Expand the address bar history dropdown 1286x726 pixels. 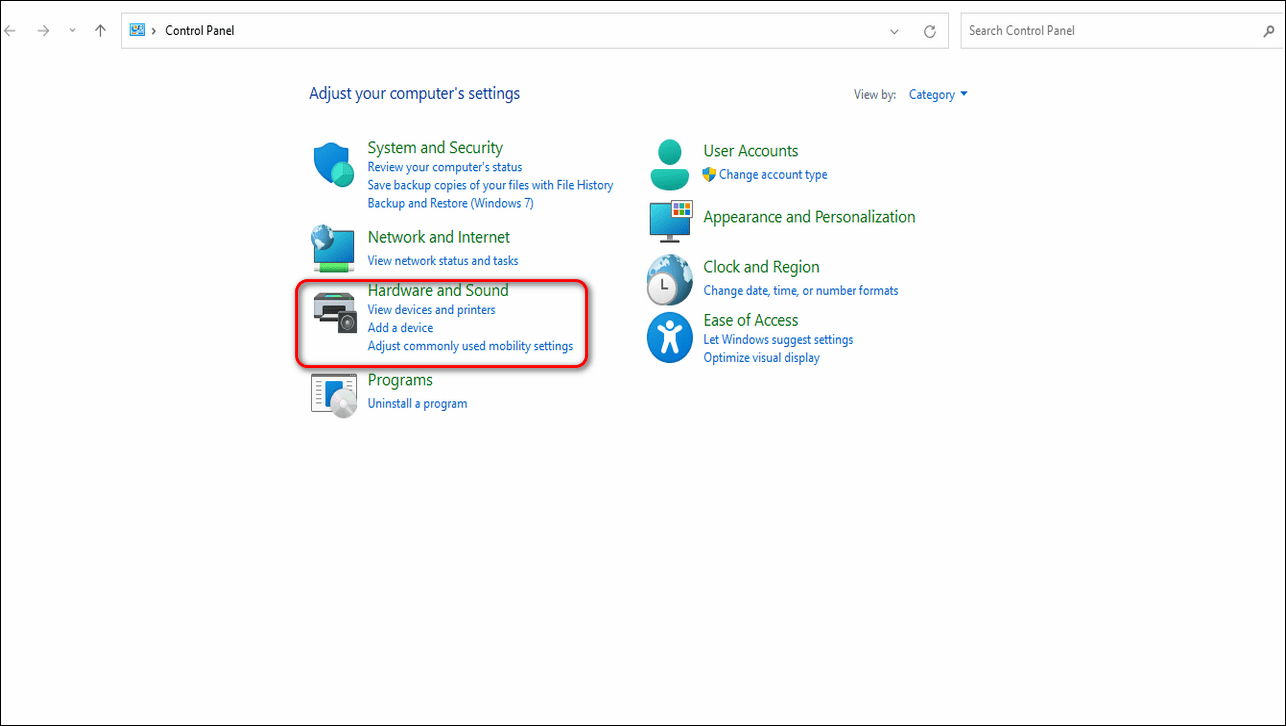(x=894, y=31)
